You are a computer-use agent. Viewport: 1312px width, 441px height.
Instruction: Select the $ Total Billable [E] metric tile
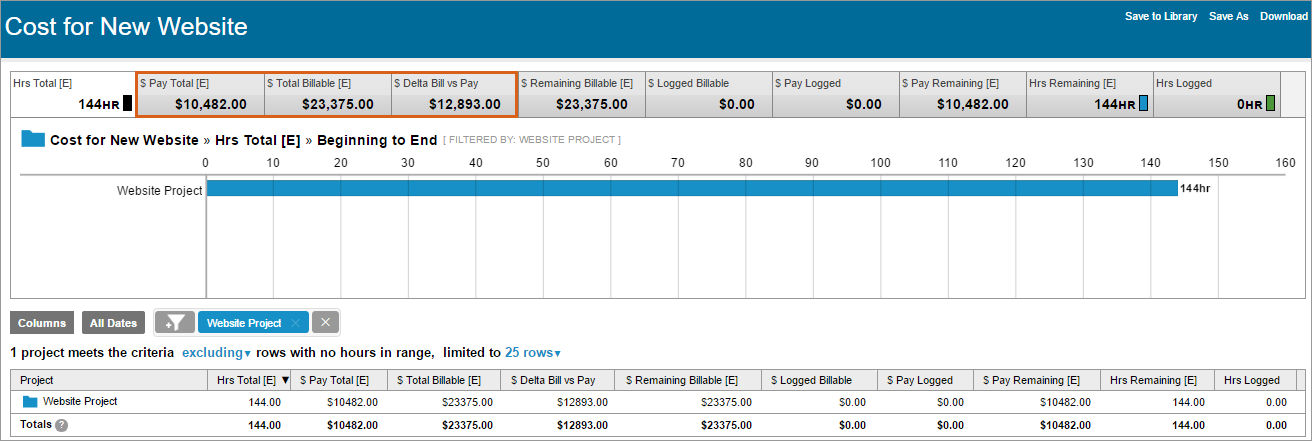pos(327,93)
